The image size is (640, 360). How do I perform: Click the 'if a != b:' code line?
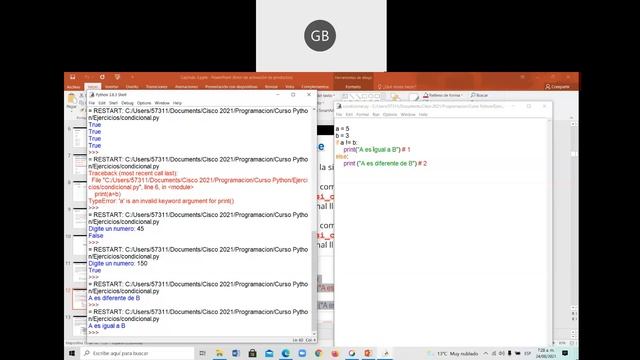pyautogui.click(x=347, y=142)
